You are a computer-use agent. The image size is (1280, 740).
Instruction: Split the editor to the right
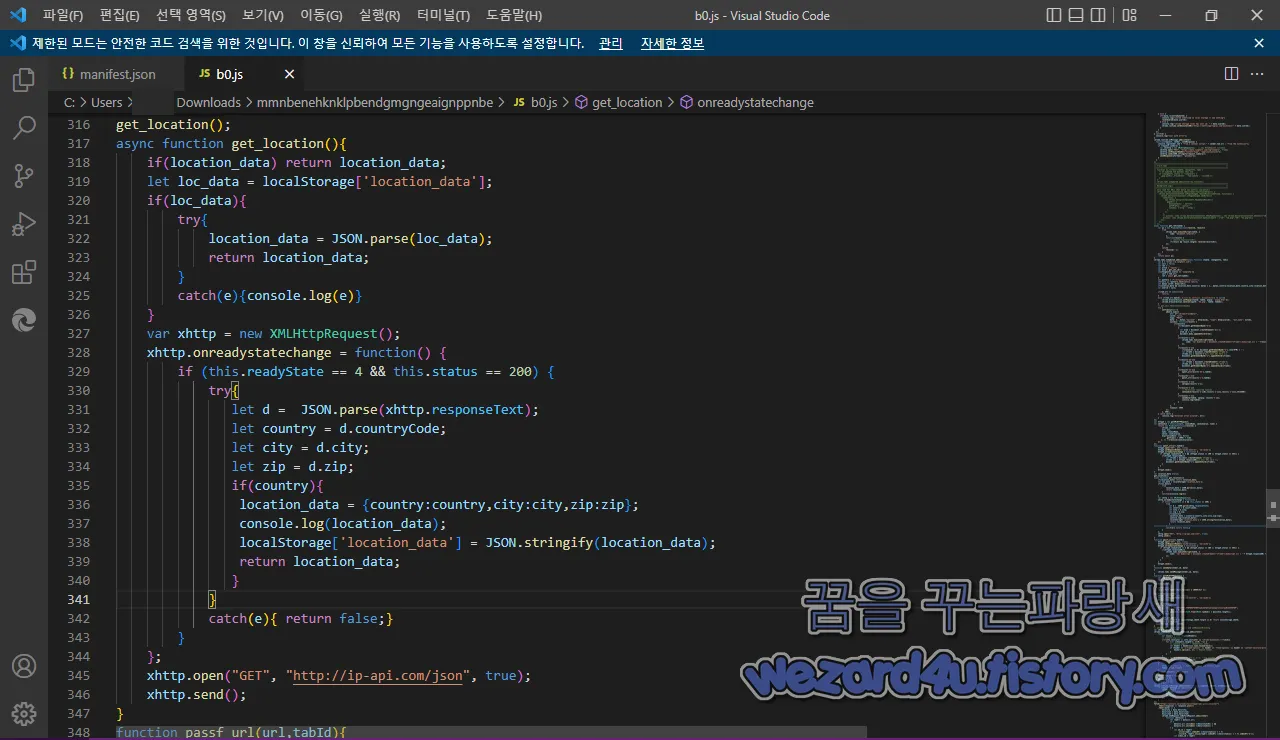pos(1231,74)
